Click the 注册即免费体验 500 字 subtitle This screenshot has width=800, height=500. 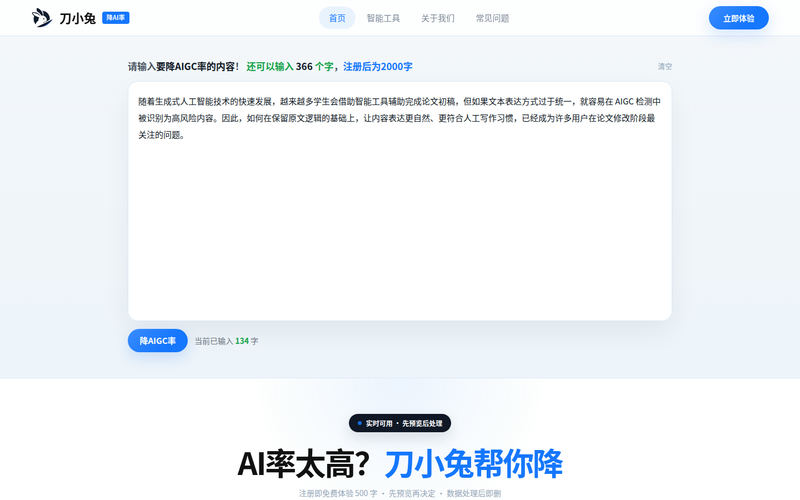point(338,493)
